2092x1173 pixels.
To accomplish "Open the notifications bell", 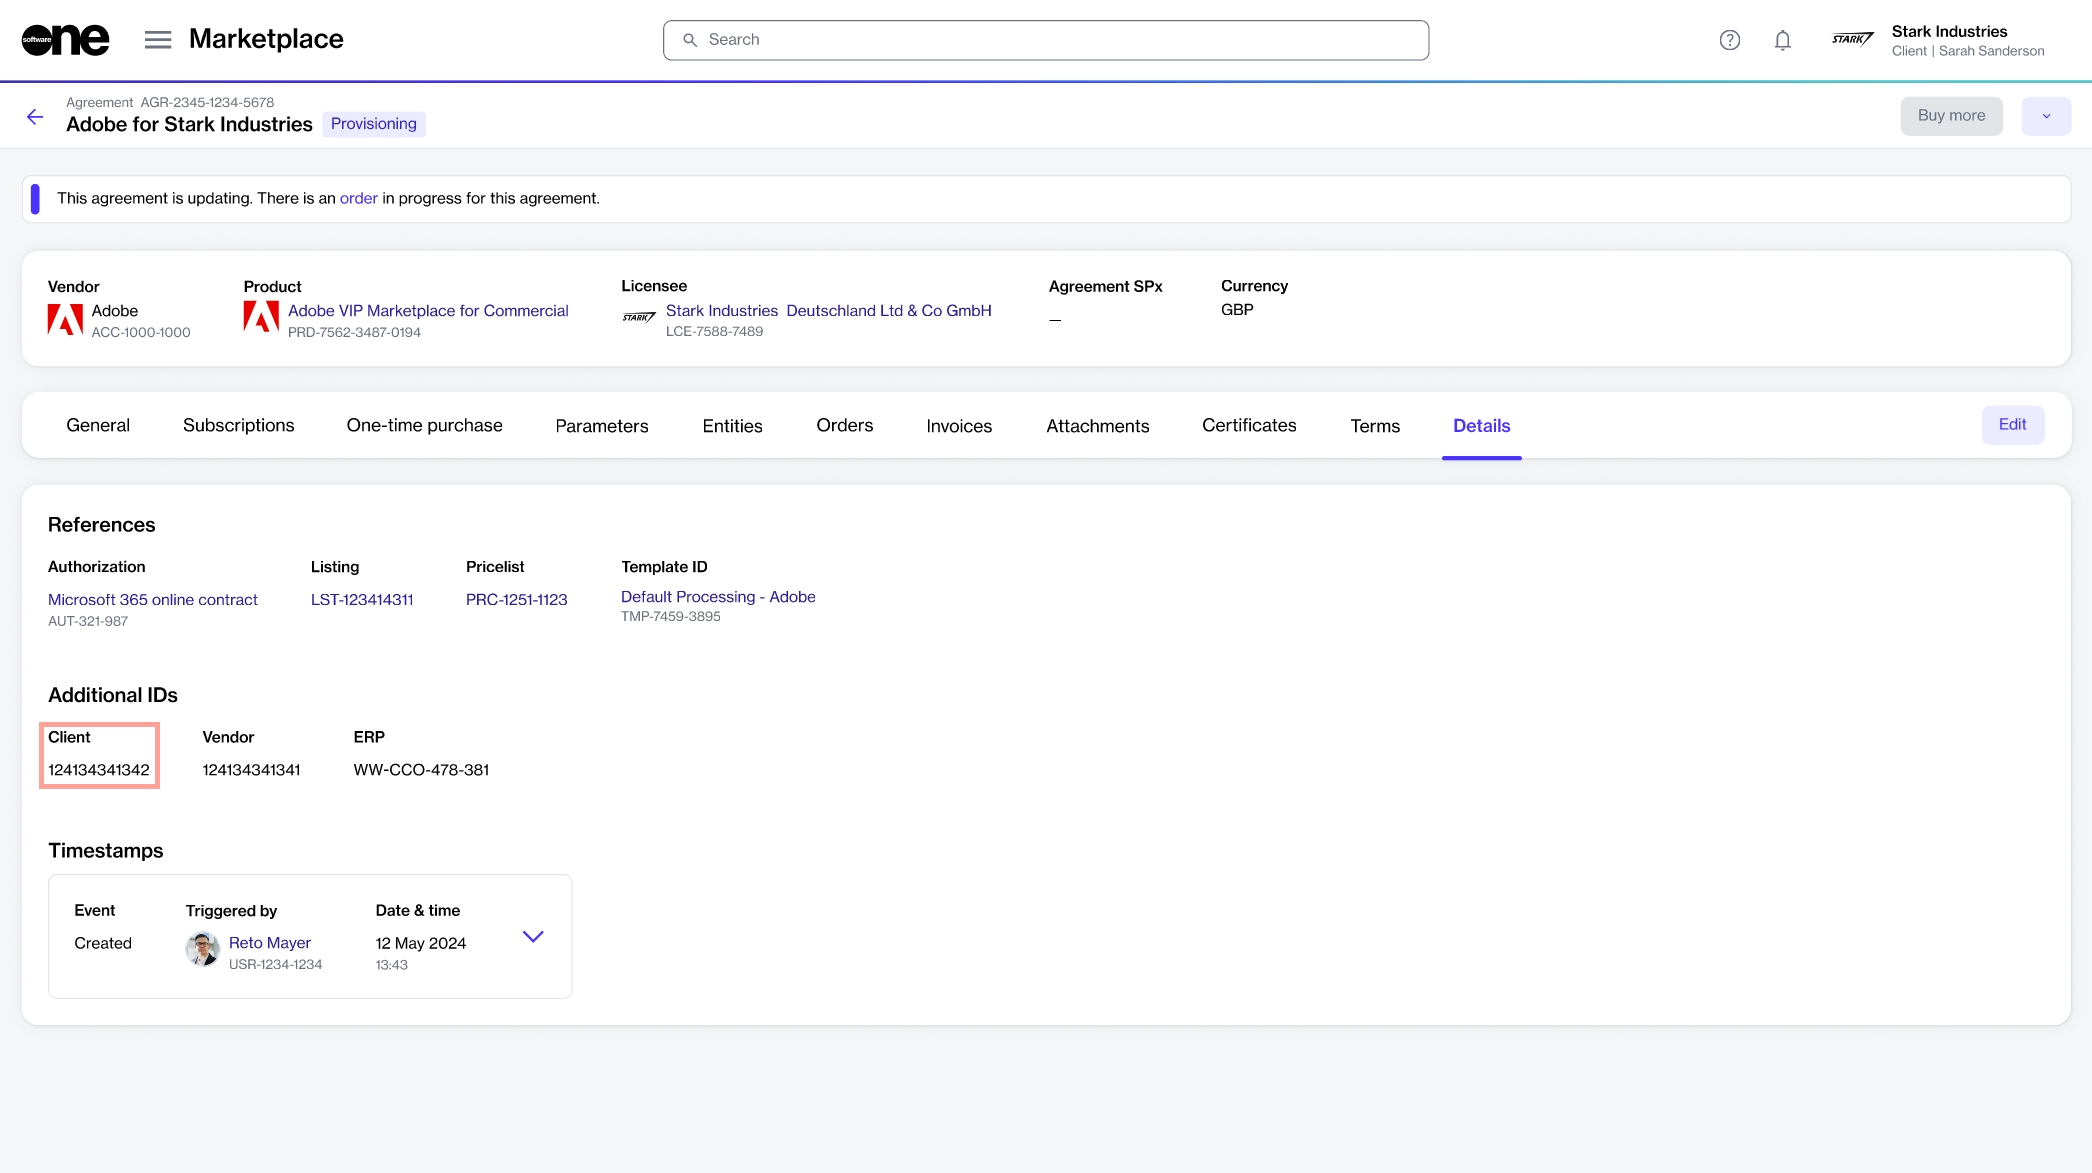I will pyautogui.click(x=1782, y=40).
